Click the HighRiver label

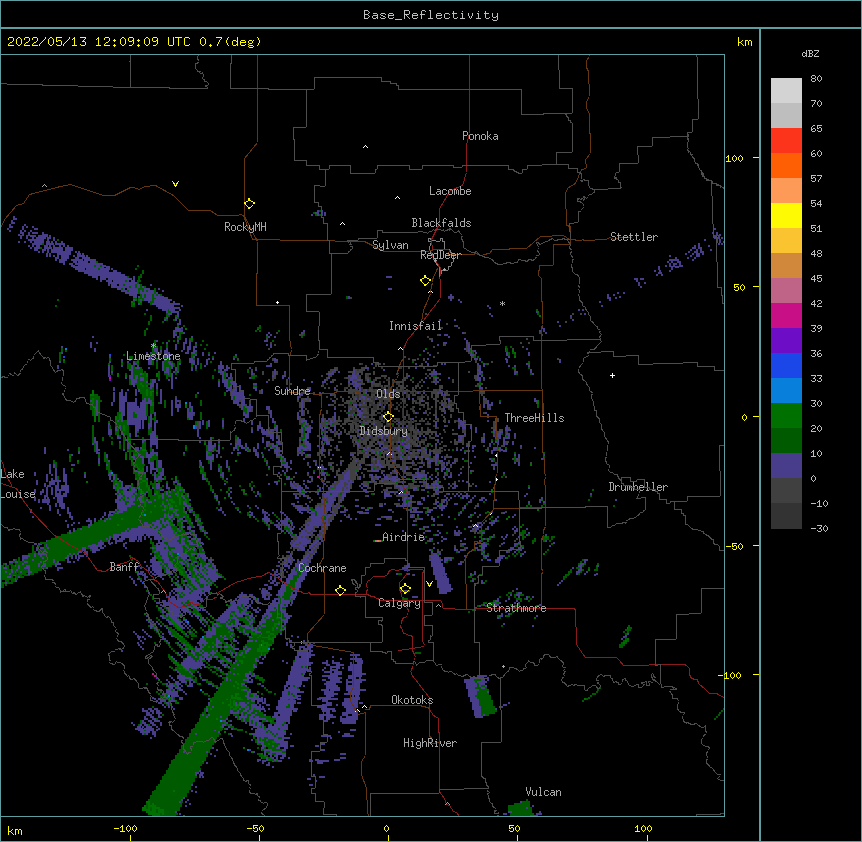(x=430, y=743)
